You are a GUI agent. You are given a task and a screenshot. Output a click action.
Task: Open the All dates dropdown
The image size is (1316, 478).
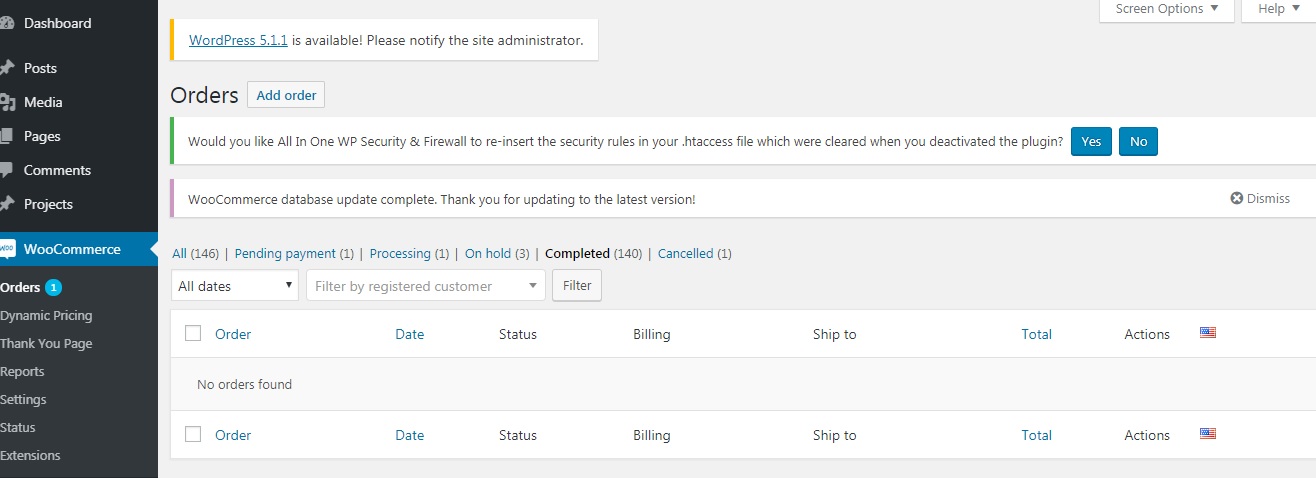click(235, 286)
